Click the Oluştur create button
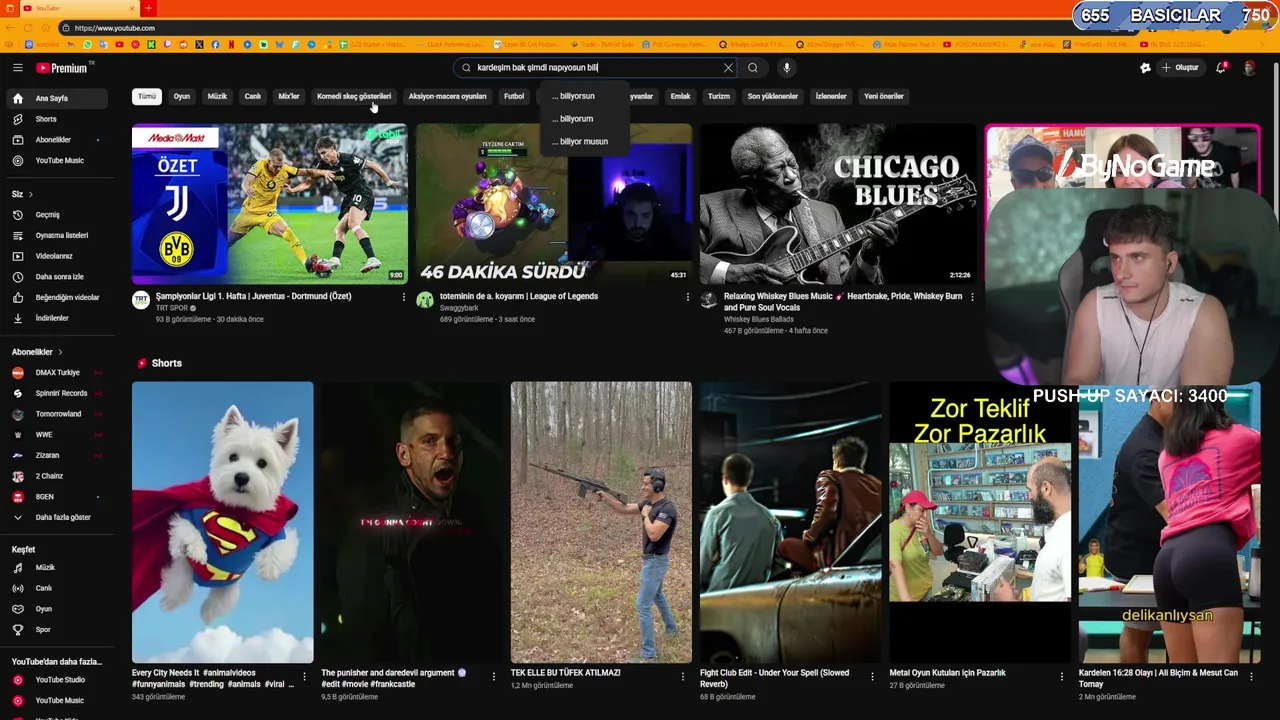 1180,68
